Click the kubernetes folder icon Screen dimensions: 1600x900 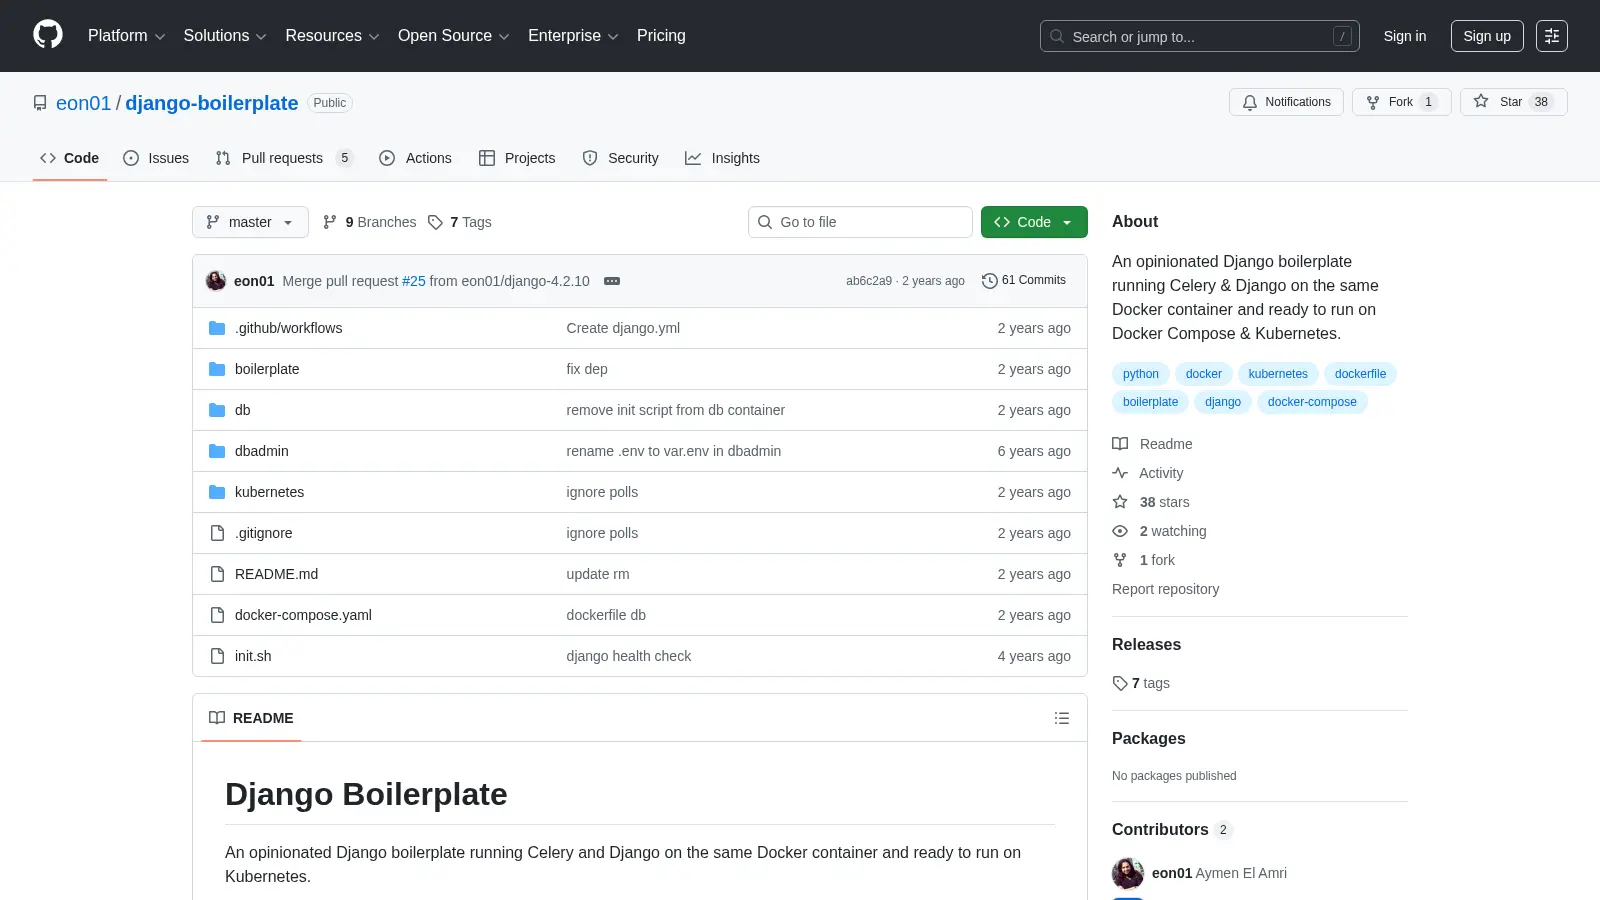click(217, 492)
